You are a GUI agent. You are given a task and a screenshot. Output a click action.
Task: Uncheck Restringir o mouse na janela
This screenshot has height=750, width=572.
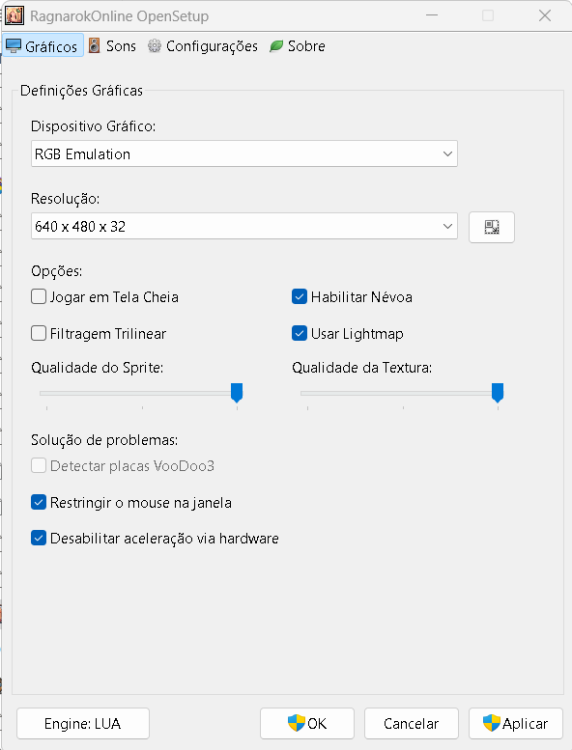coord(39,502)
